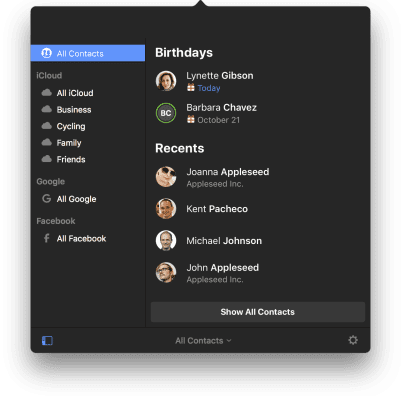This screenshot has height=400, width=401.
Task: Click the Barbara Chavez name
Action: 221,108
